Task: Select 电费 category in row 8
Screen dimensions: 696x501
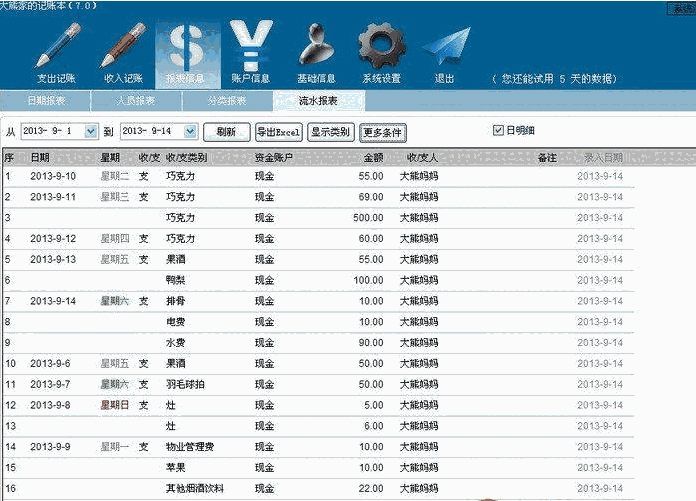Action: click(x=176, y=322)
